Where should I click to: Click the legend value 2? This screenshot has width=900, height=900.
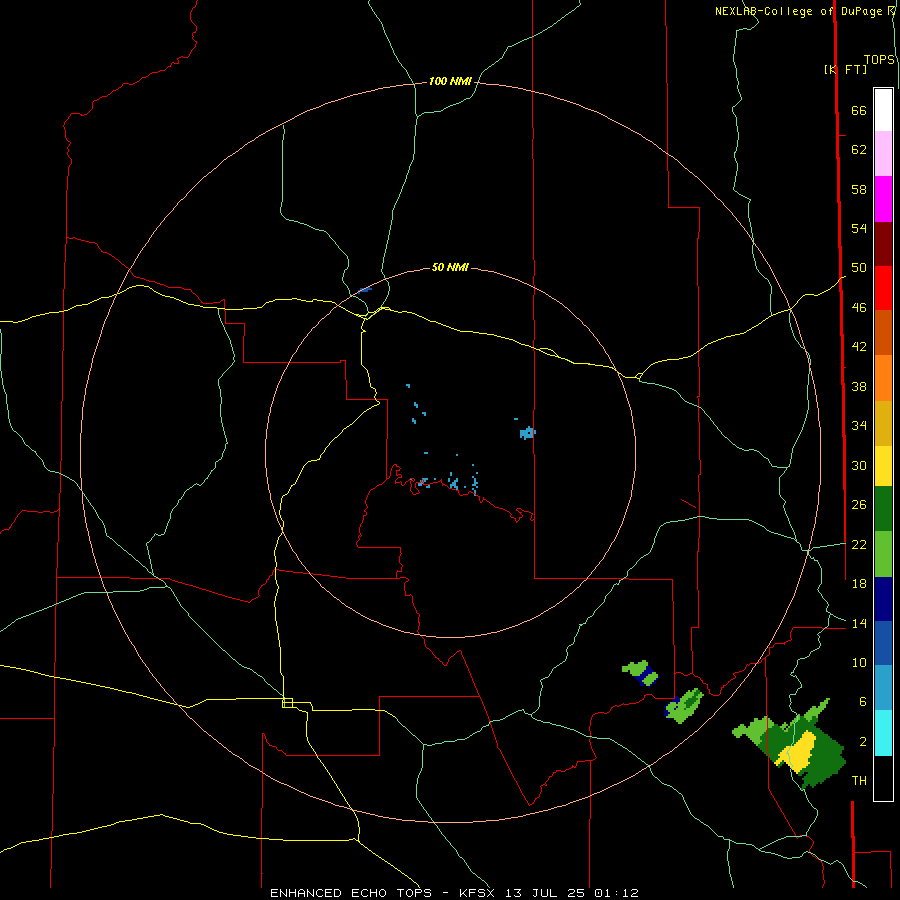click(862, 742)
